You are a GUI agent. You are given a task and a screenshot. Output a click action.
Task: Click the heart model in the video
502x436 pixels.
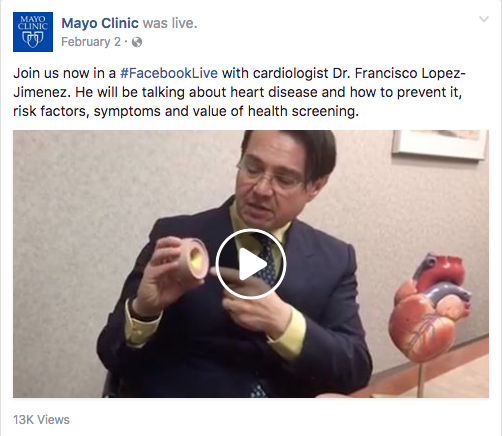tap(430, 307)
